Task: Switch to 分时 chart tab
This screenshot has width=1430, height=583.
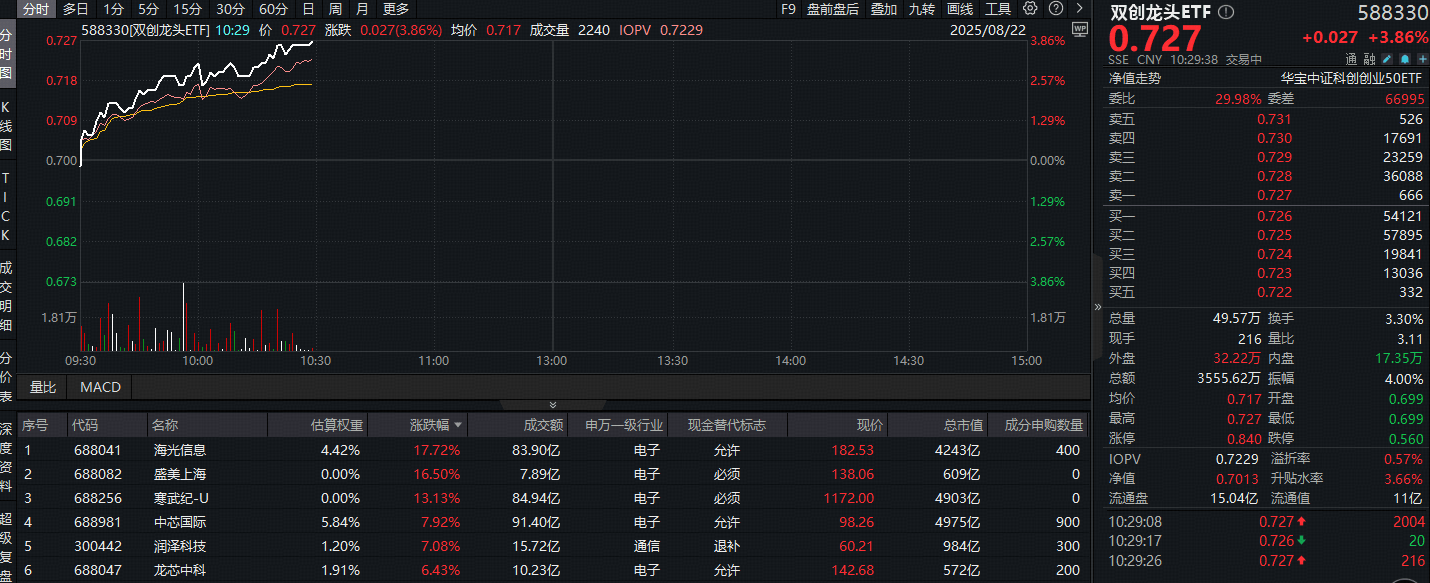Action: 35,9
